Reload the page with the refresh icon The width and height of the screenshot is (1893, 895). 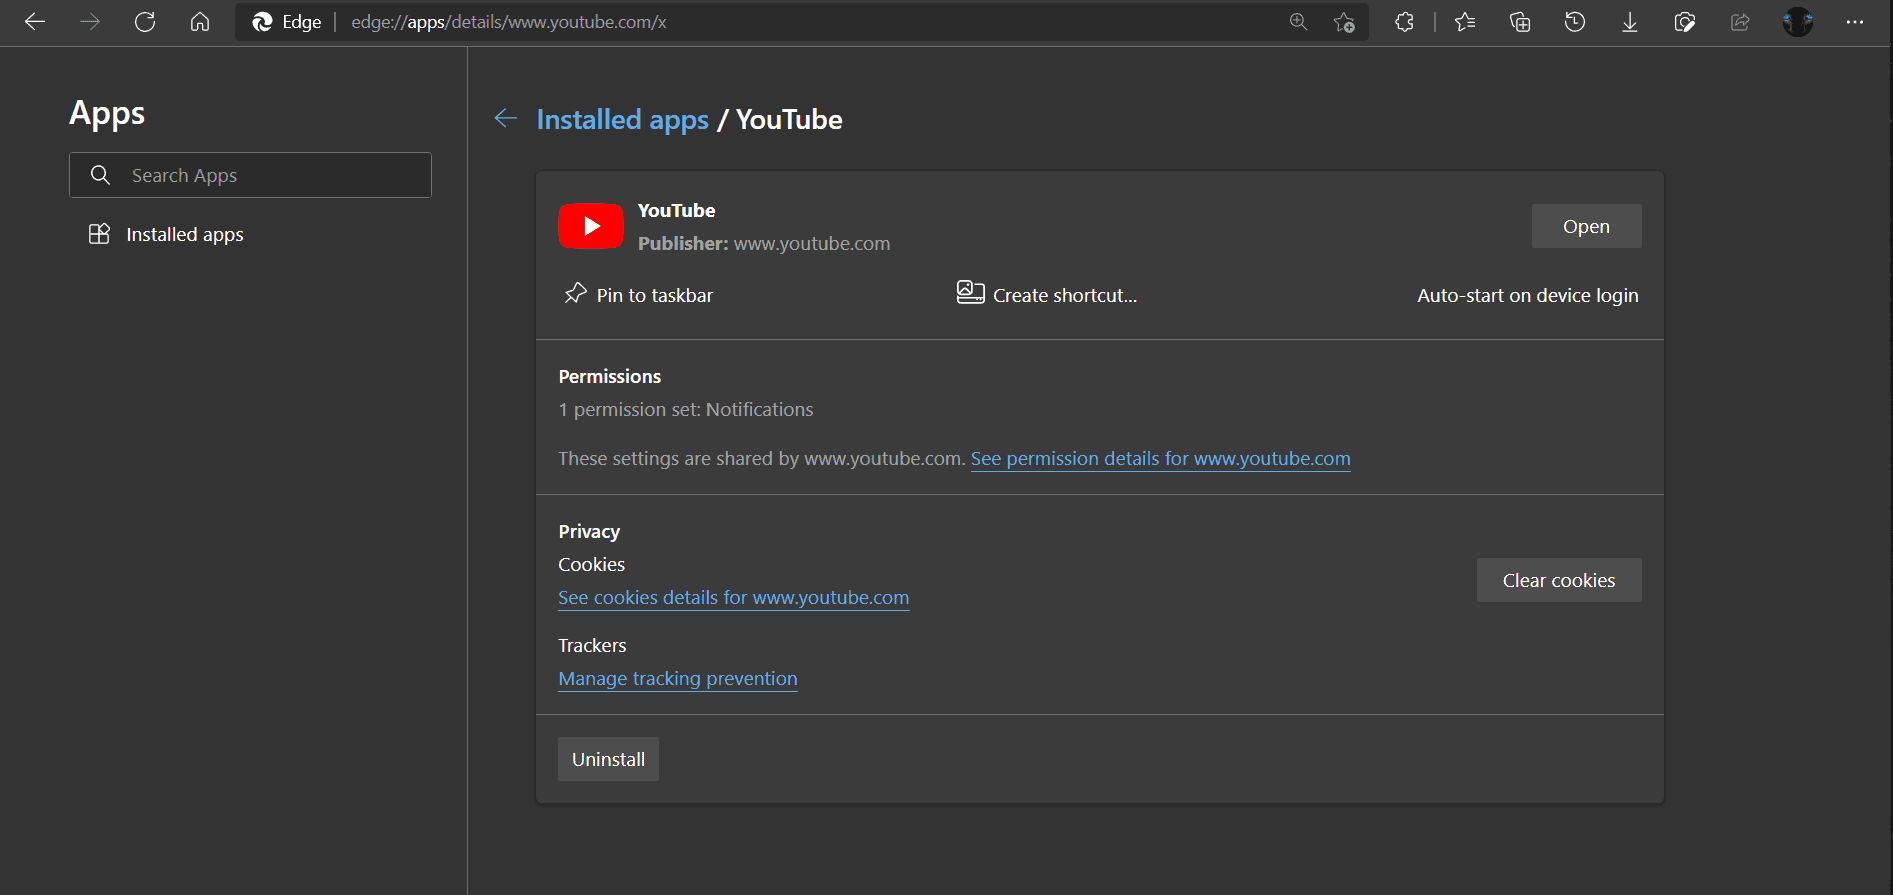click(145, 22)
